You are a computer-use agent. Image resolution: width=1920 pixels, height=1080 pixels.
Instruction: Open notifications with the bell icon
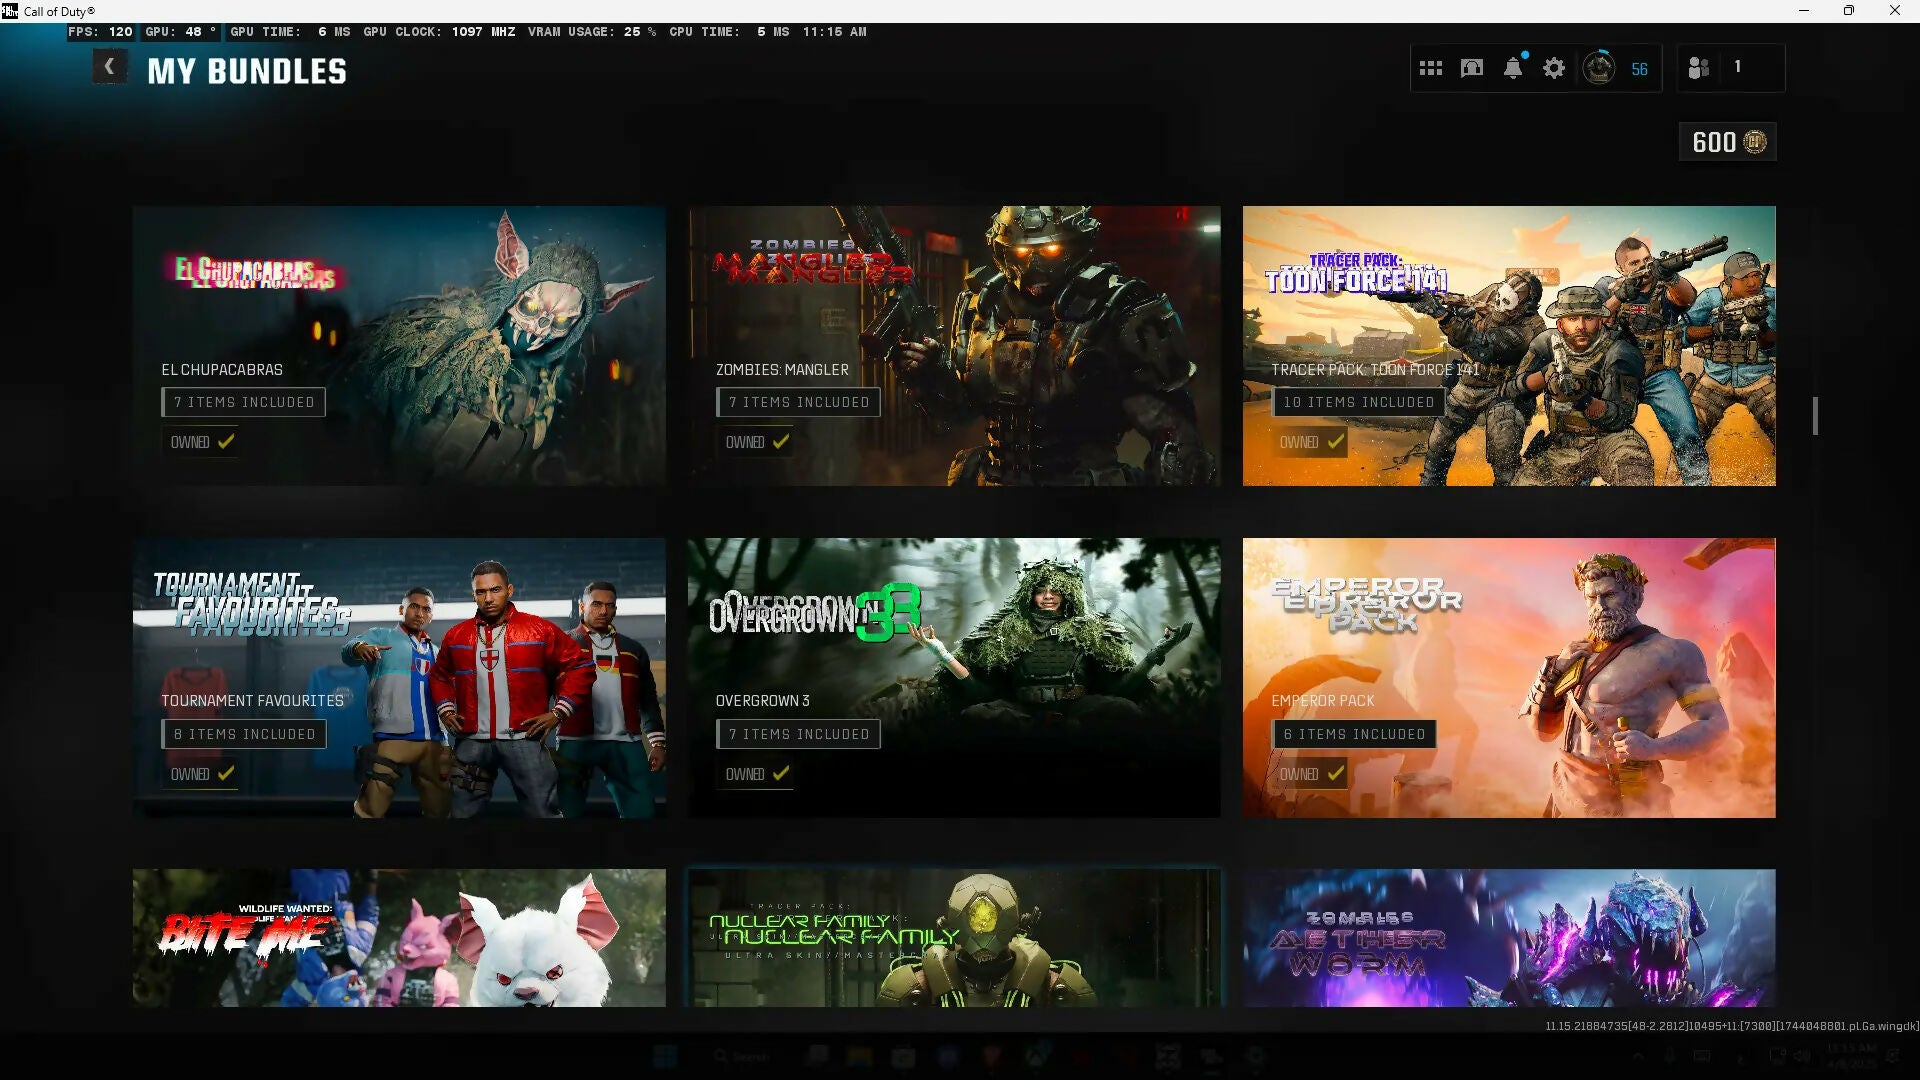pyautogui.click(x=1513, y=68)
